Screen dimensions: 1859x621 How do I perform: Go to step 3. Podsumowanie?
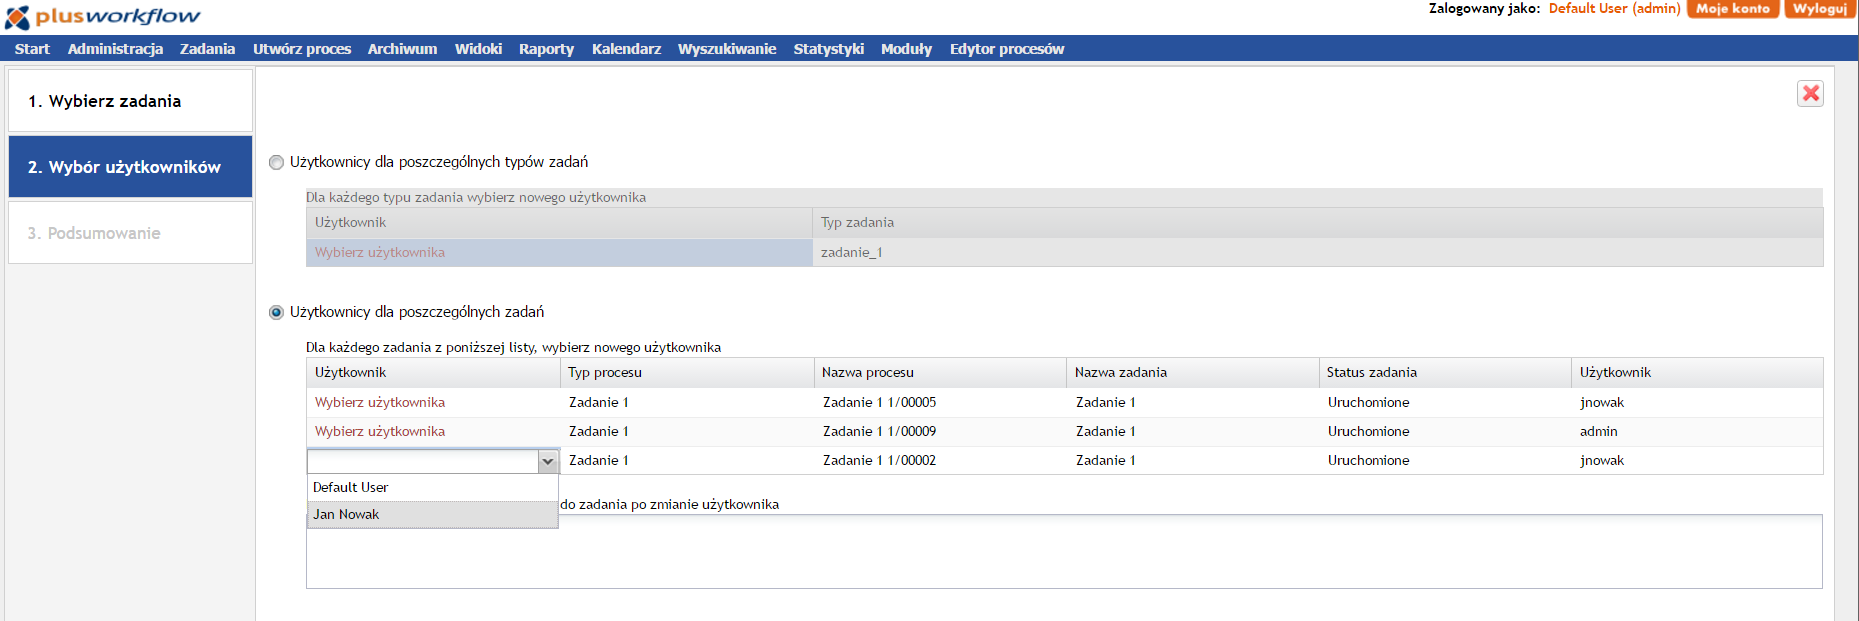point(130,233)
